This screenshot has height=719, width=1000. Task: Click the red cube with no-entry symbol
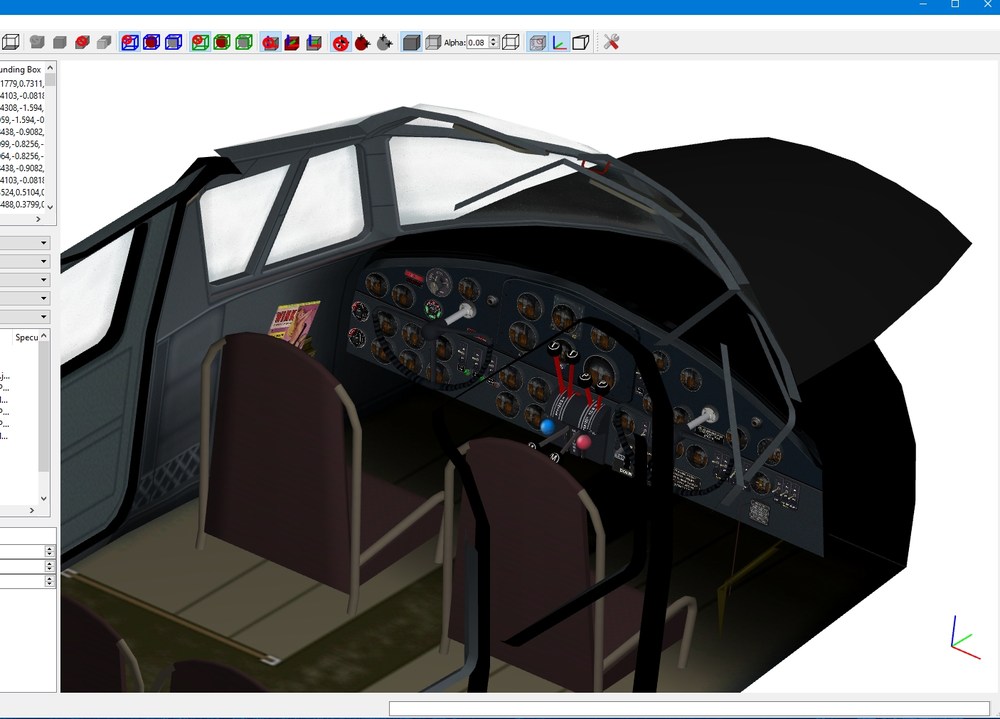click(x=82, y=43)
